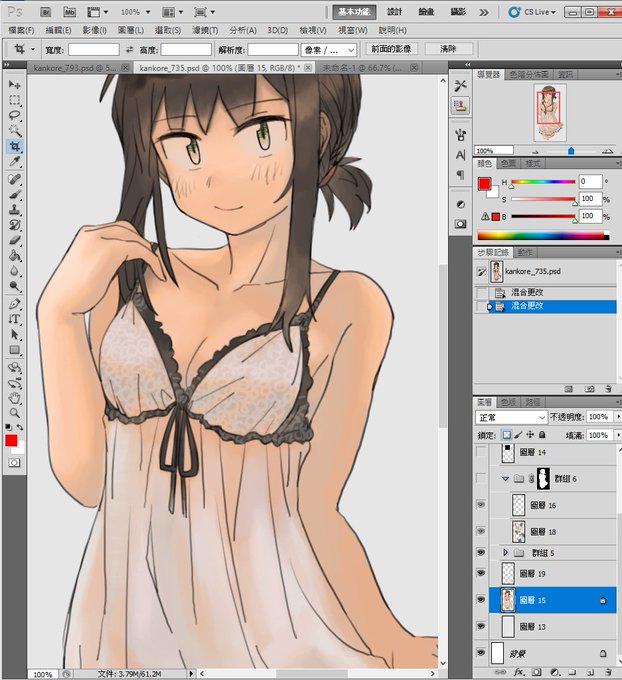Select the Brush tool
Viewport: 622px width, 680px height.
[14, 194]
